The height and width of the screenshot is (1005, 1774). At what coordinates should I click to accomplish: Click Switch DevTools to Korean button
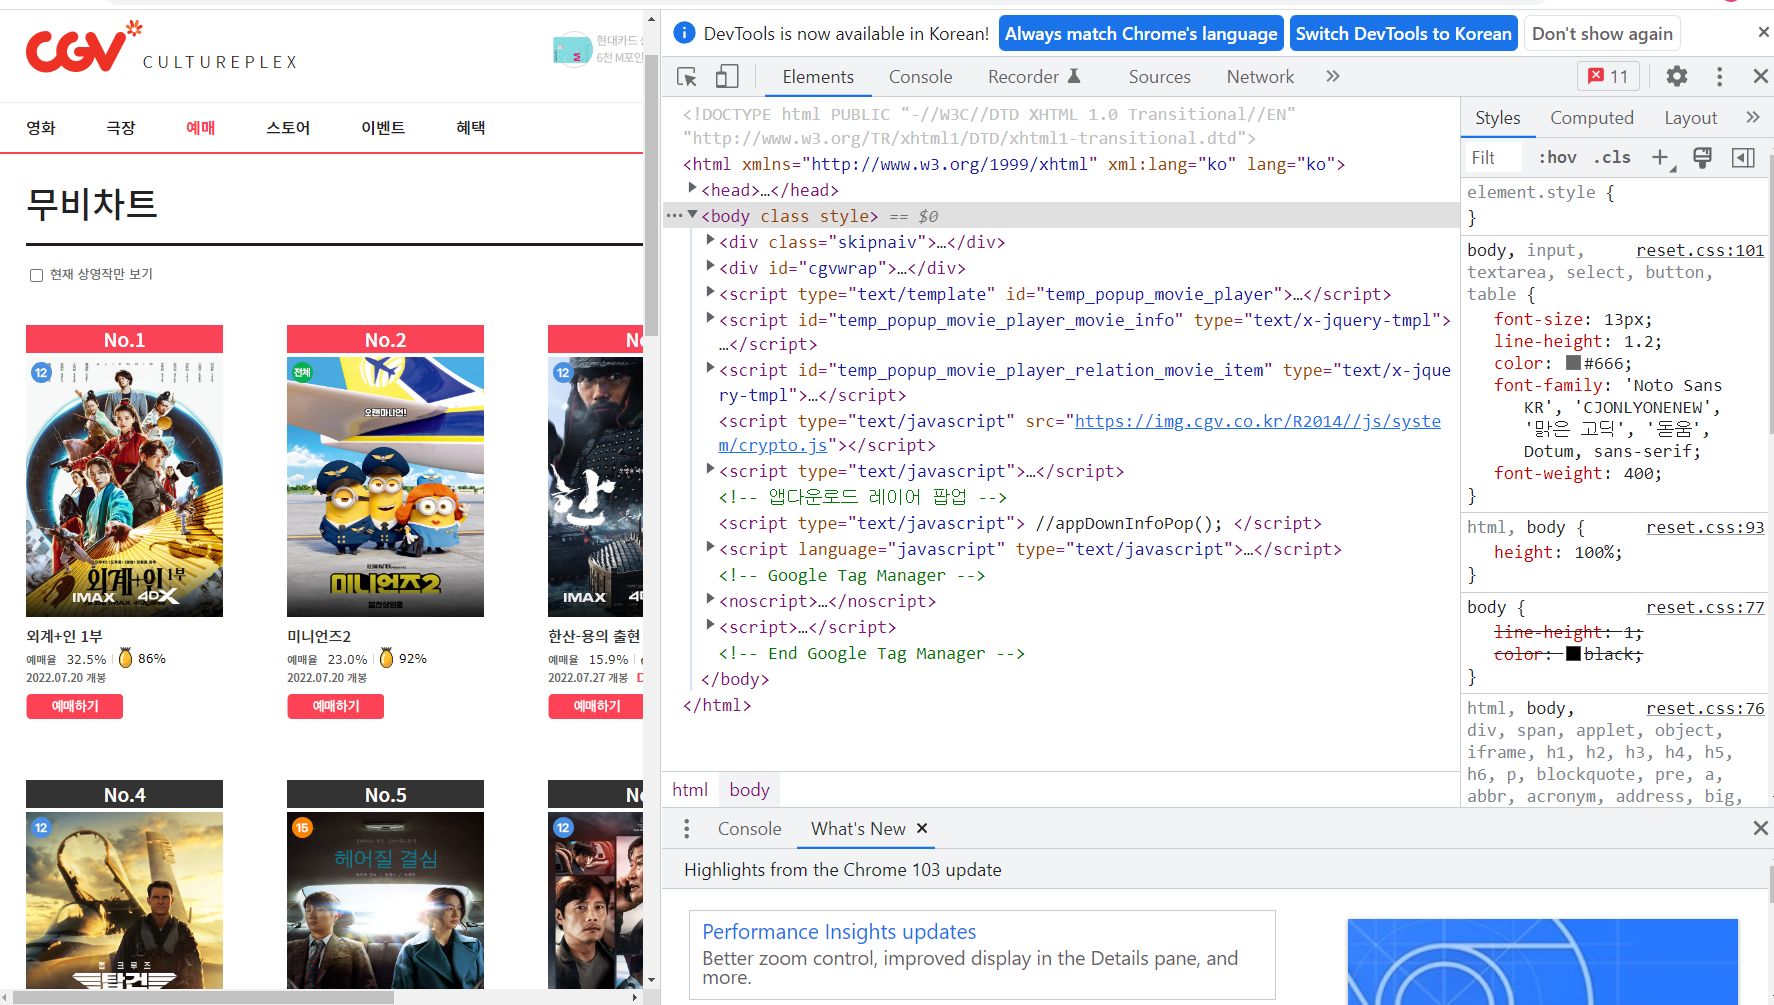point(1403,34)
